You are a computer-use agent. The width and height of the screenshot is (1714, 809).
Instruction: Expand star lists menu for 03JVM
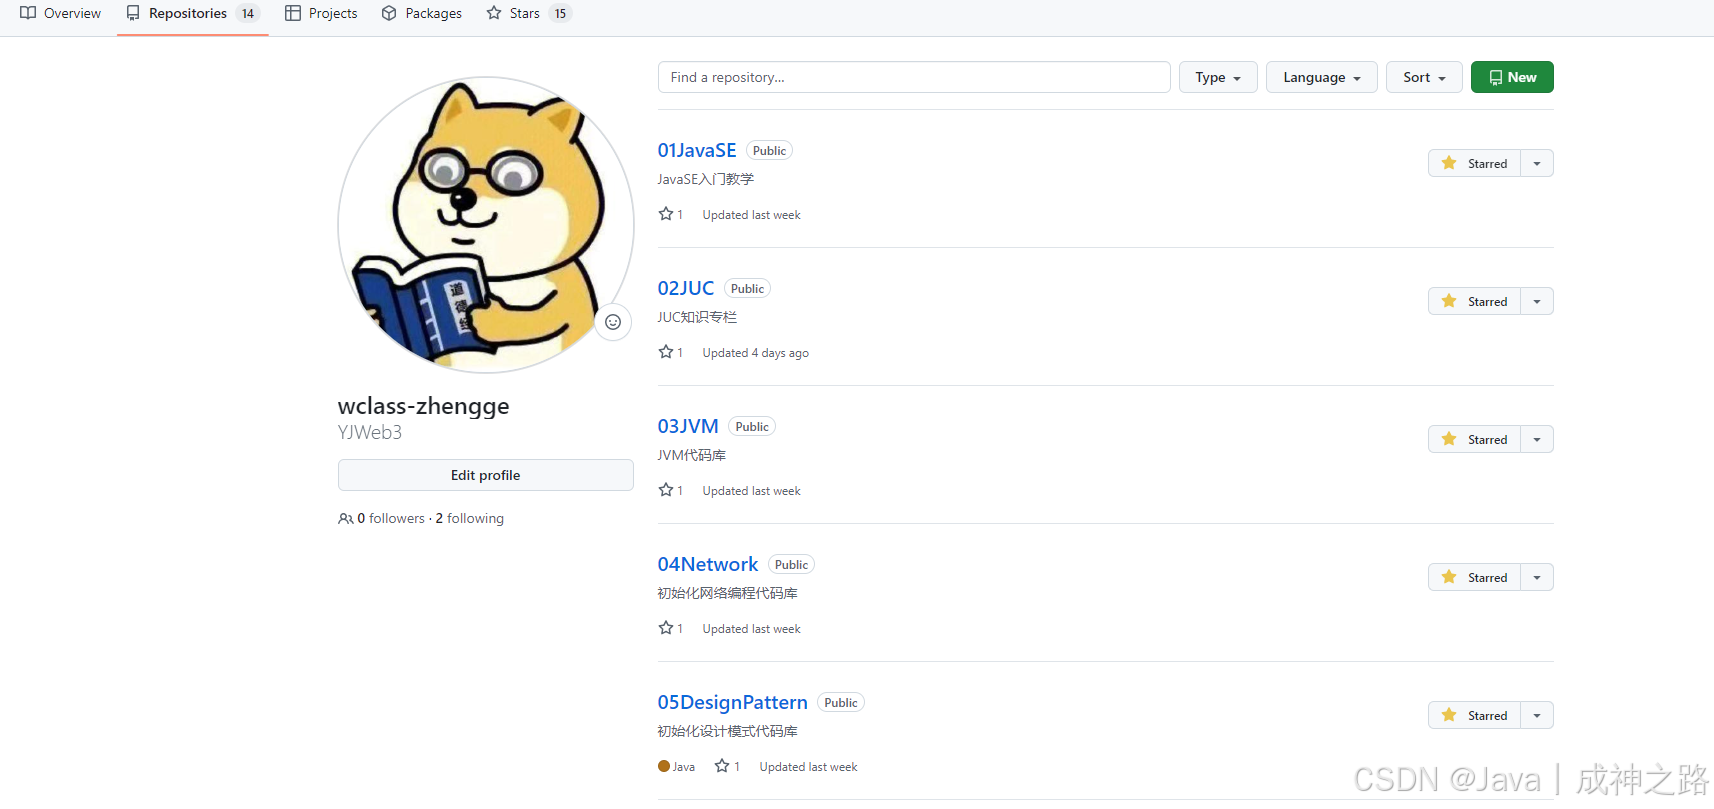tap(1537, 439)
